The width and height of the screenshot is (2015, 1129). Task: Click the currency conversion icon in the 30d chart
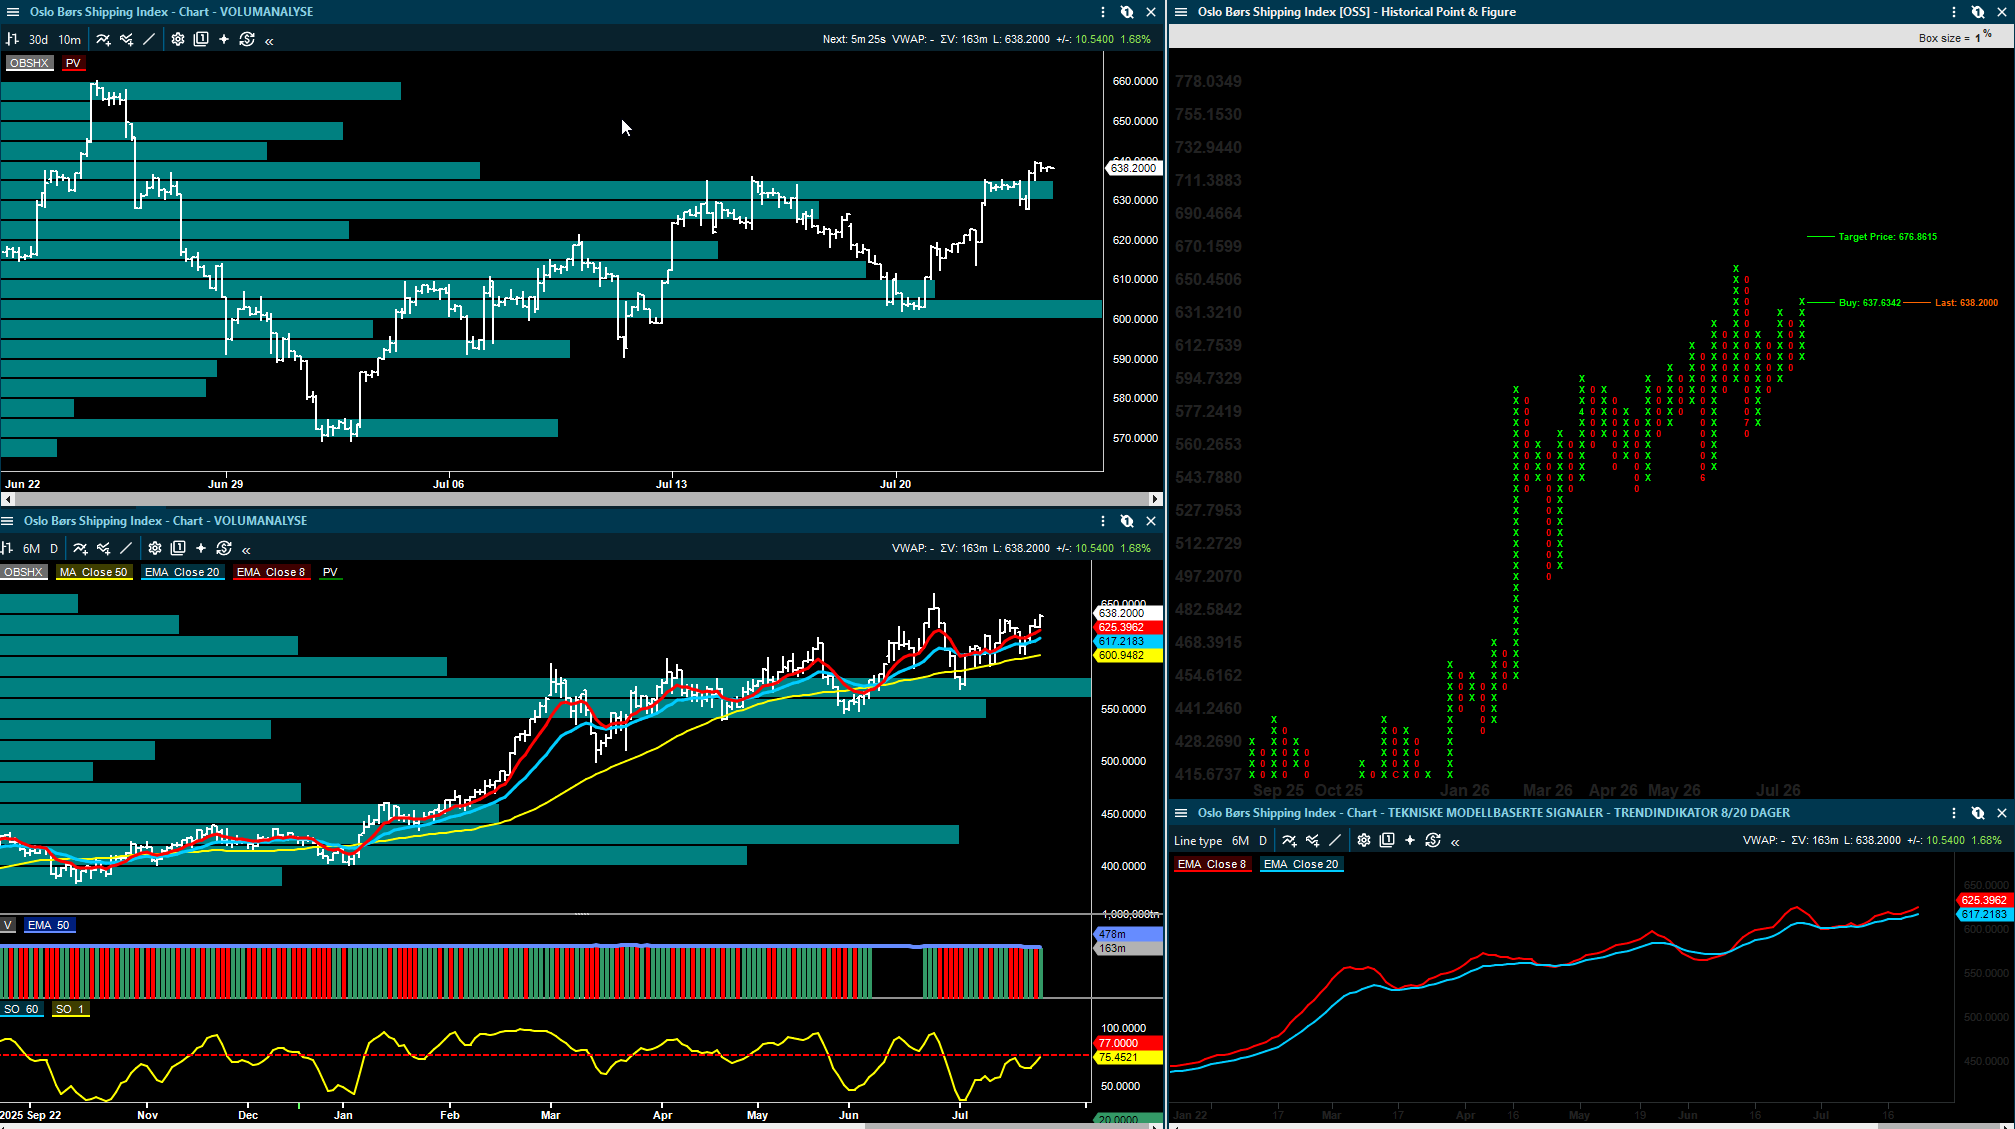coord(247,39)
